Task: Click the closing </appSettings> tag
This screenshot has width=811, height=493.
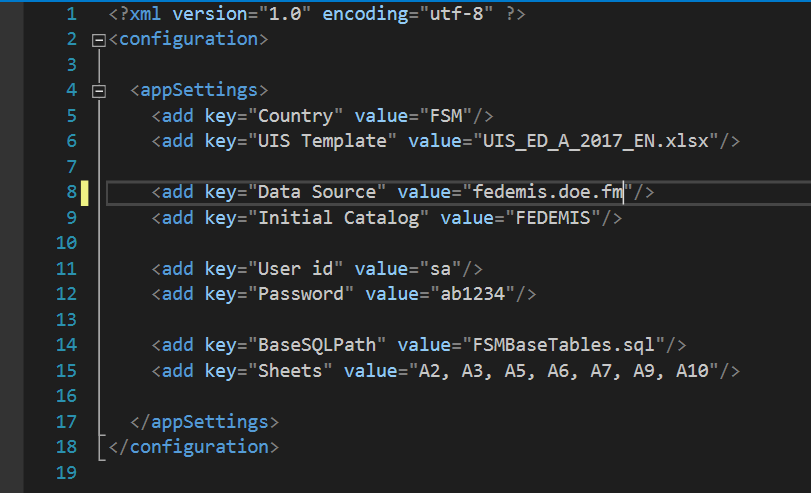Action: tap(204, 421)
